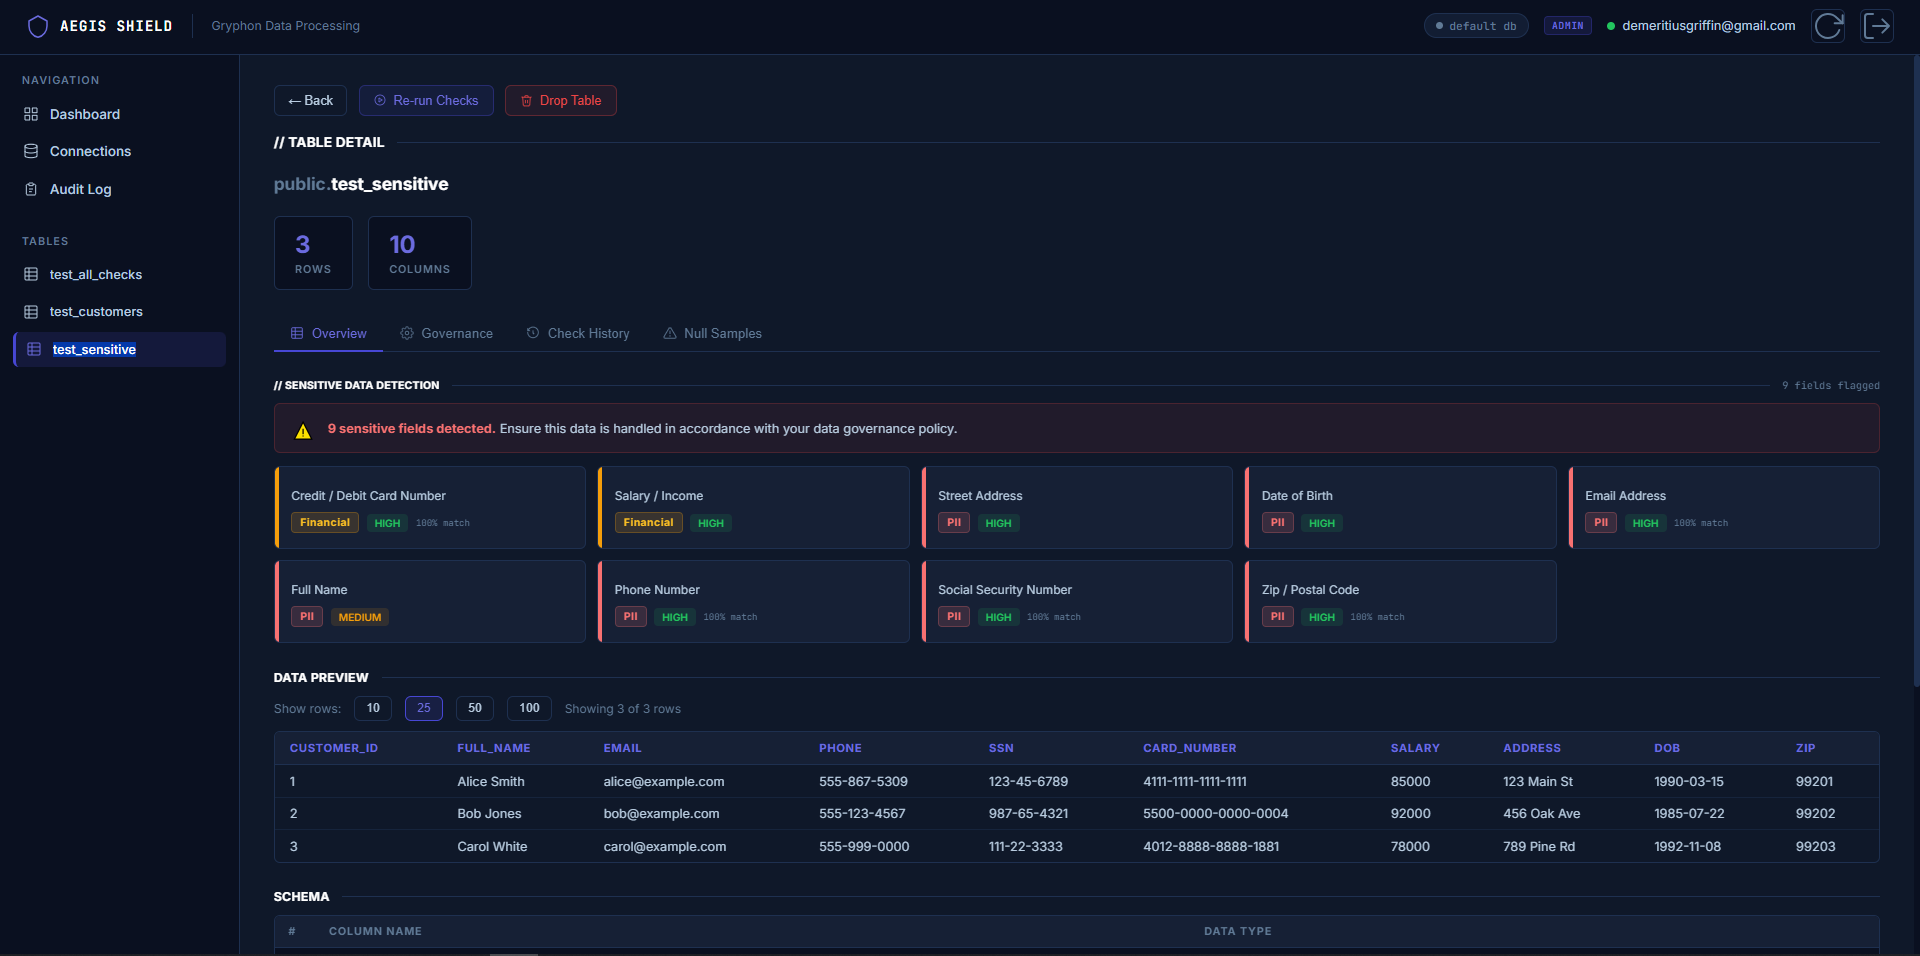Show 100 rows in data preview
The height and width of the screenshot is (956, 1920).
(x=529, y=708)
